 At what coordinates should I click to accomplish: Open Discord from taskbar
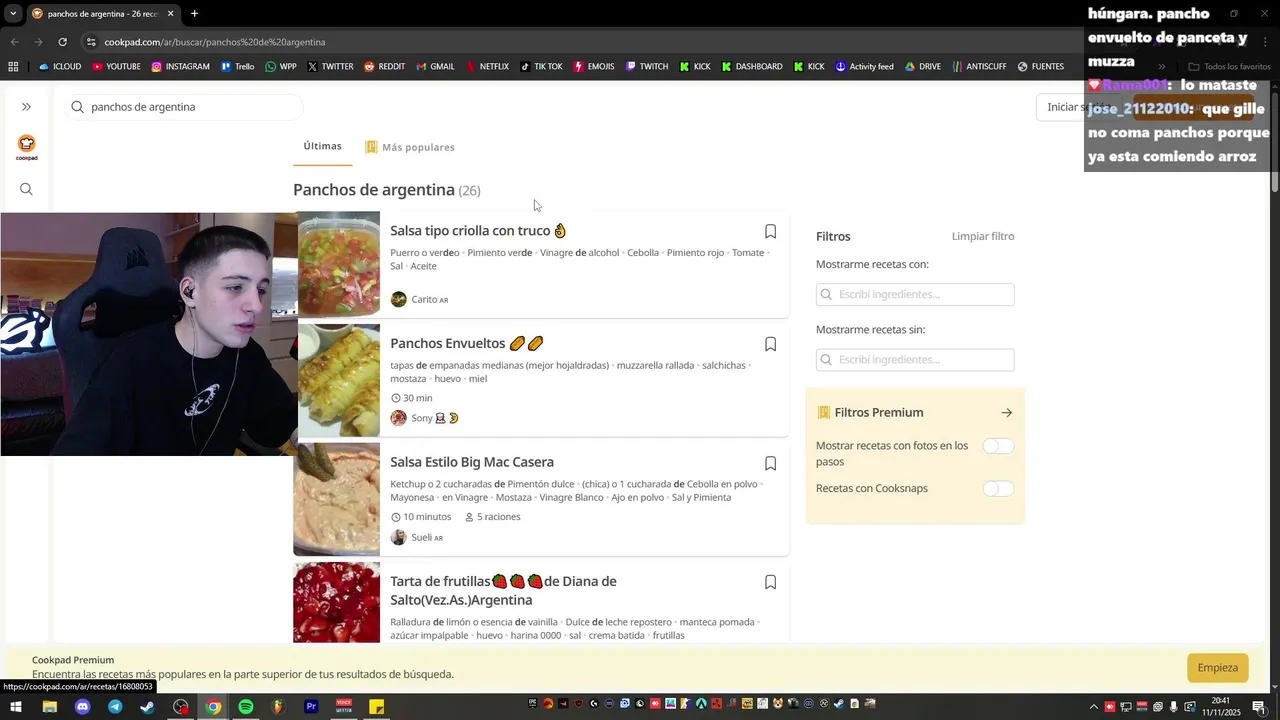click(x=82, y=706)
